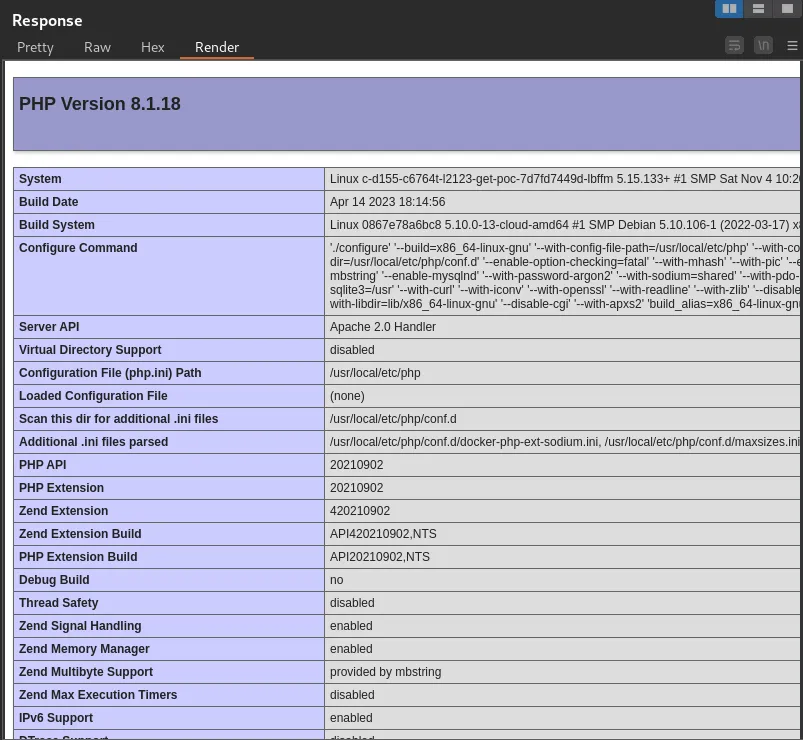Toggle word wrap in the response
Viewport: 803px width, 740px height.
coord(734,45)
